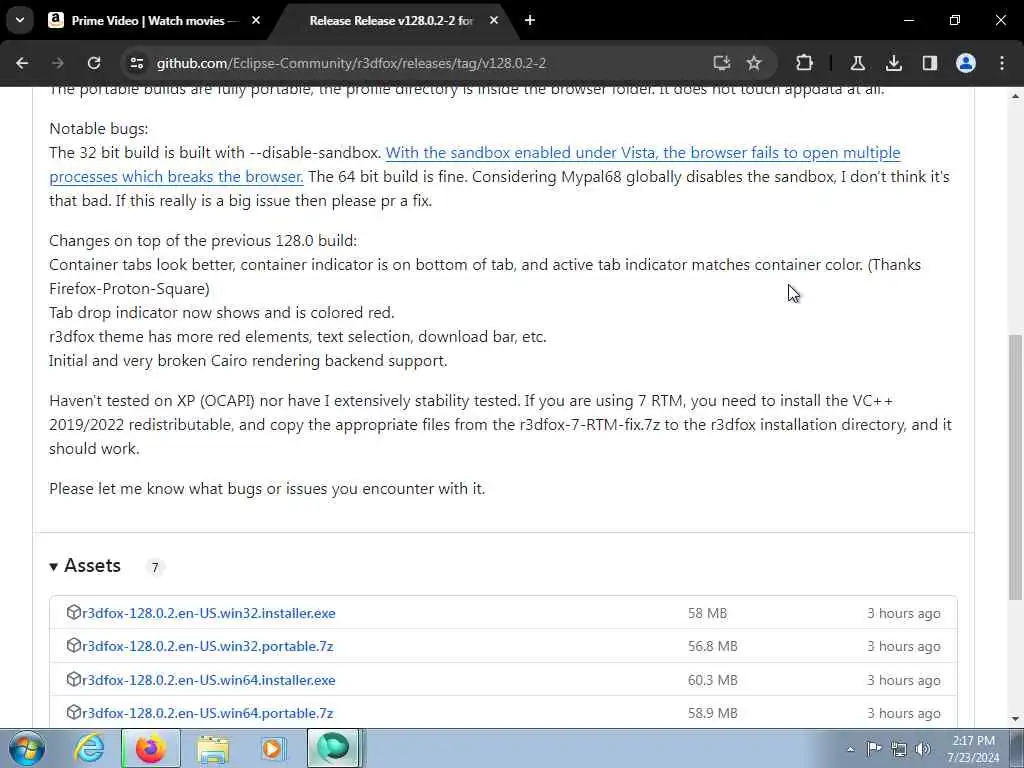This screenshot has height=768, width=1024.
Task: Click package icon beside win64.portable.7z
Action: click(74, 712)
